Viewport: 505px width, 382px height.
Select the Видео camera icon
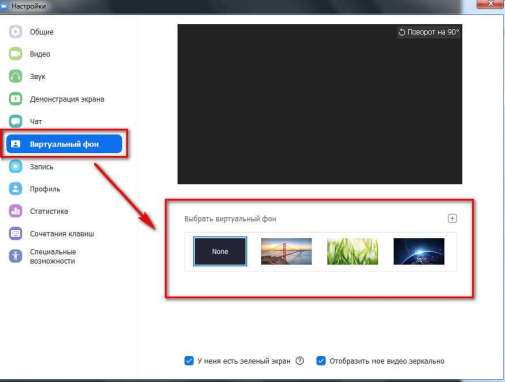tap(15, 54)
